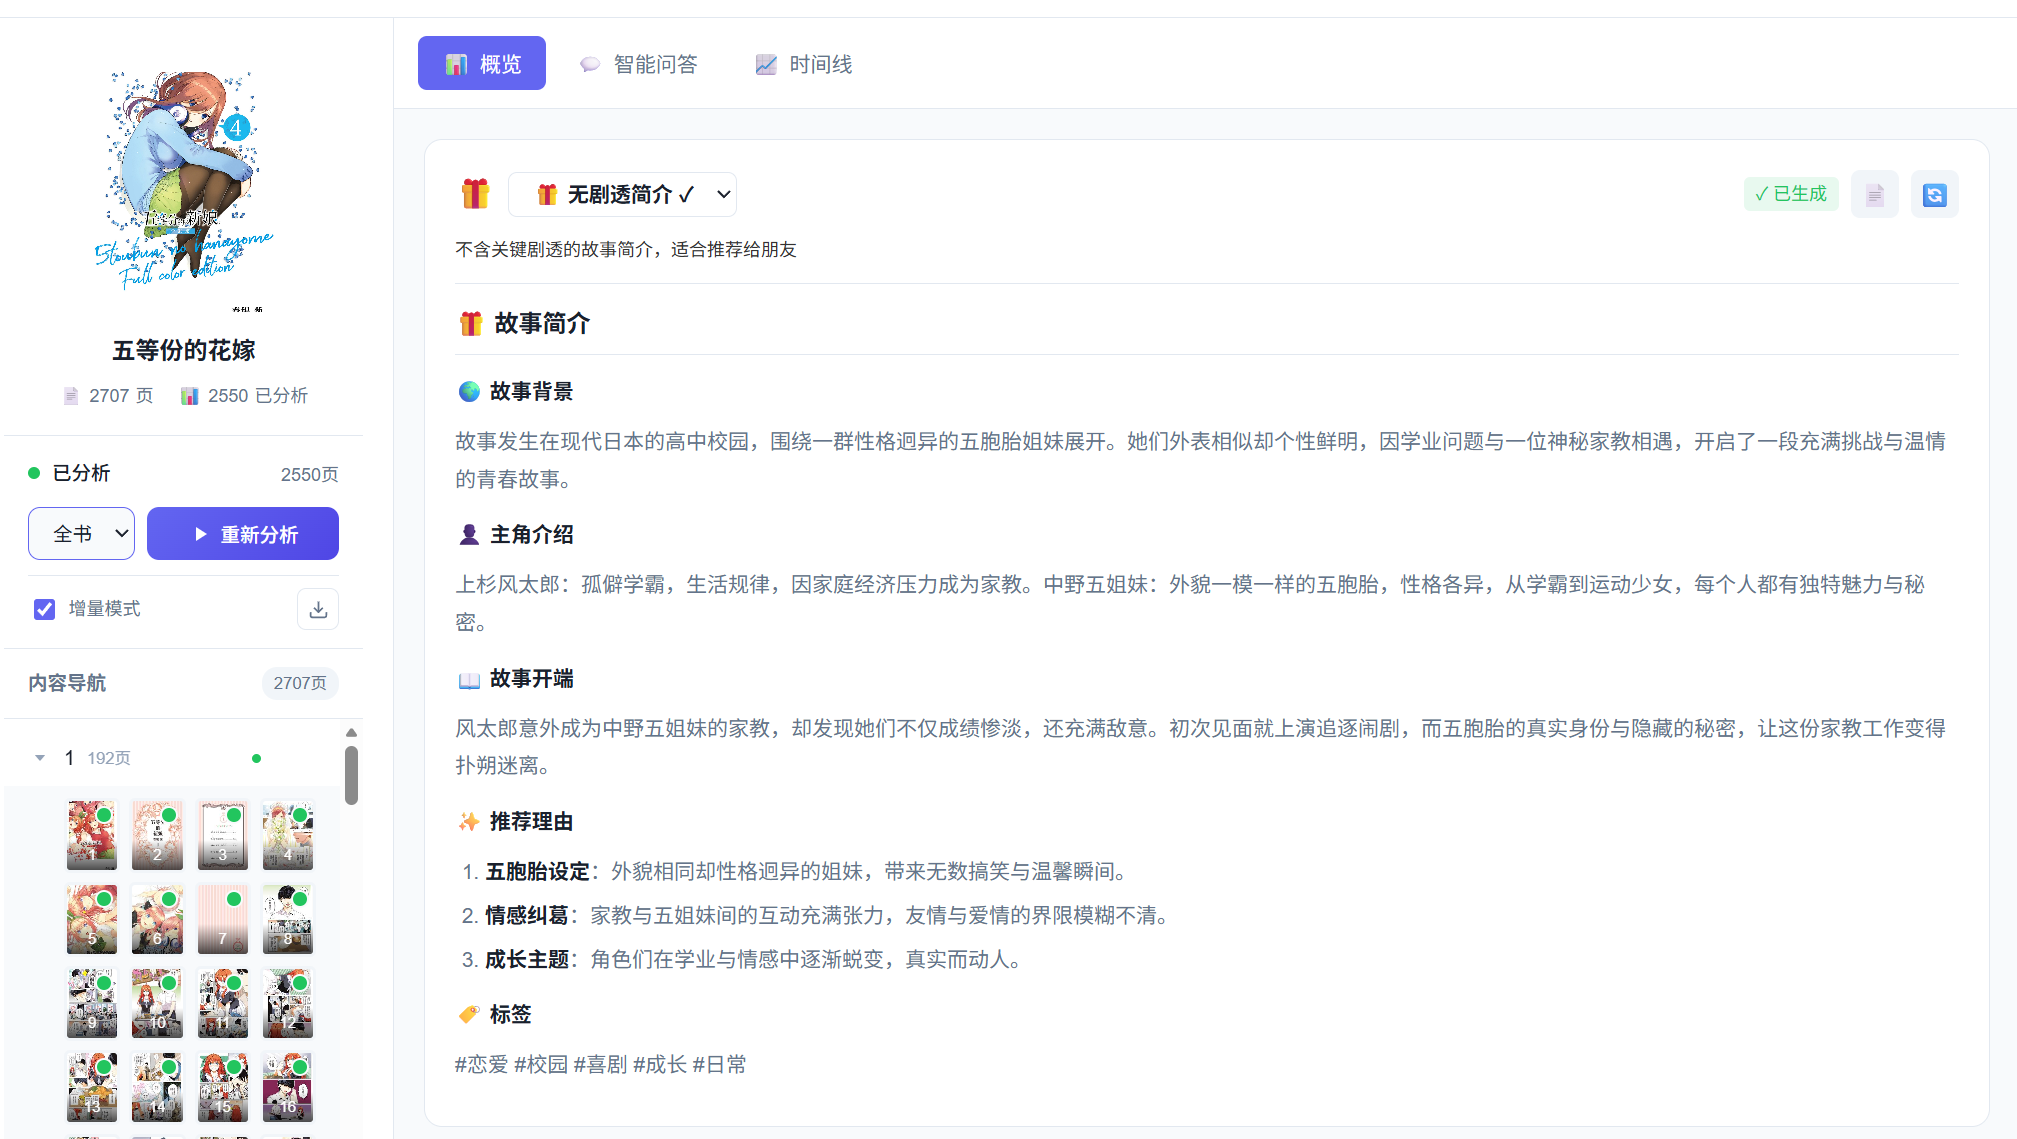Switch to the 智能问答 tab

(639, 64)
